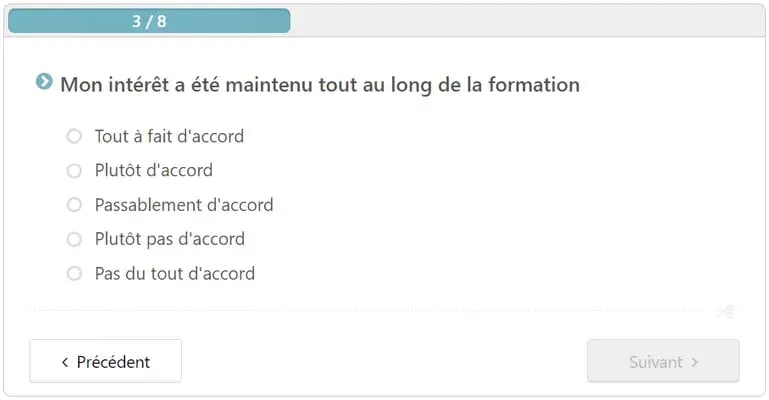The image size is (769, 400).
Task: Click the right chevron inside the Suivant button
Action: pyautogui.click(x=694, y=362)
